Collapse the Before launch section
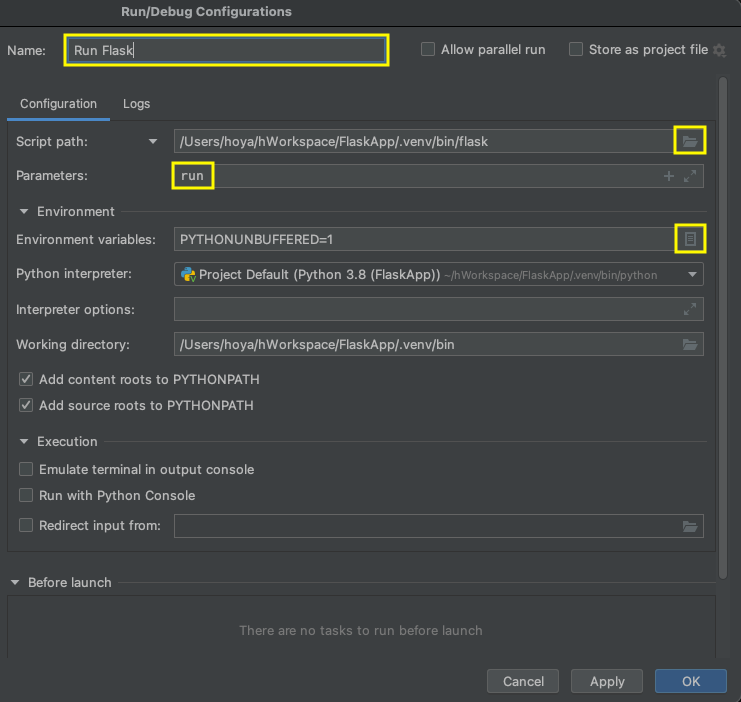The height and width of the screenshot is (702, 741). coord(15,582)
